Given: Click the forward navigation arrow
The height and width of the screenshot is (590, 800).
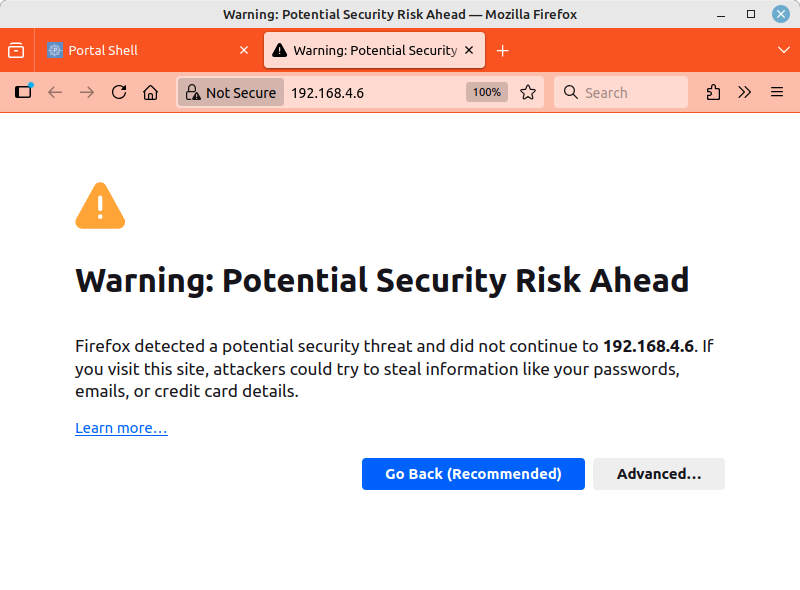Looking at the screenshot, I should (x=87, y=92).
